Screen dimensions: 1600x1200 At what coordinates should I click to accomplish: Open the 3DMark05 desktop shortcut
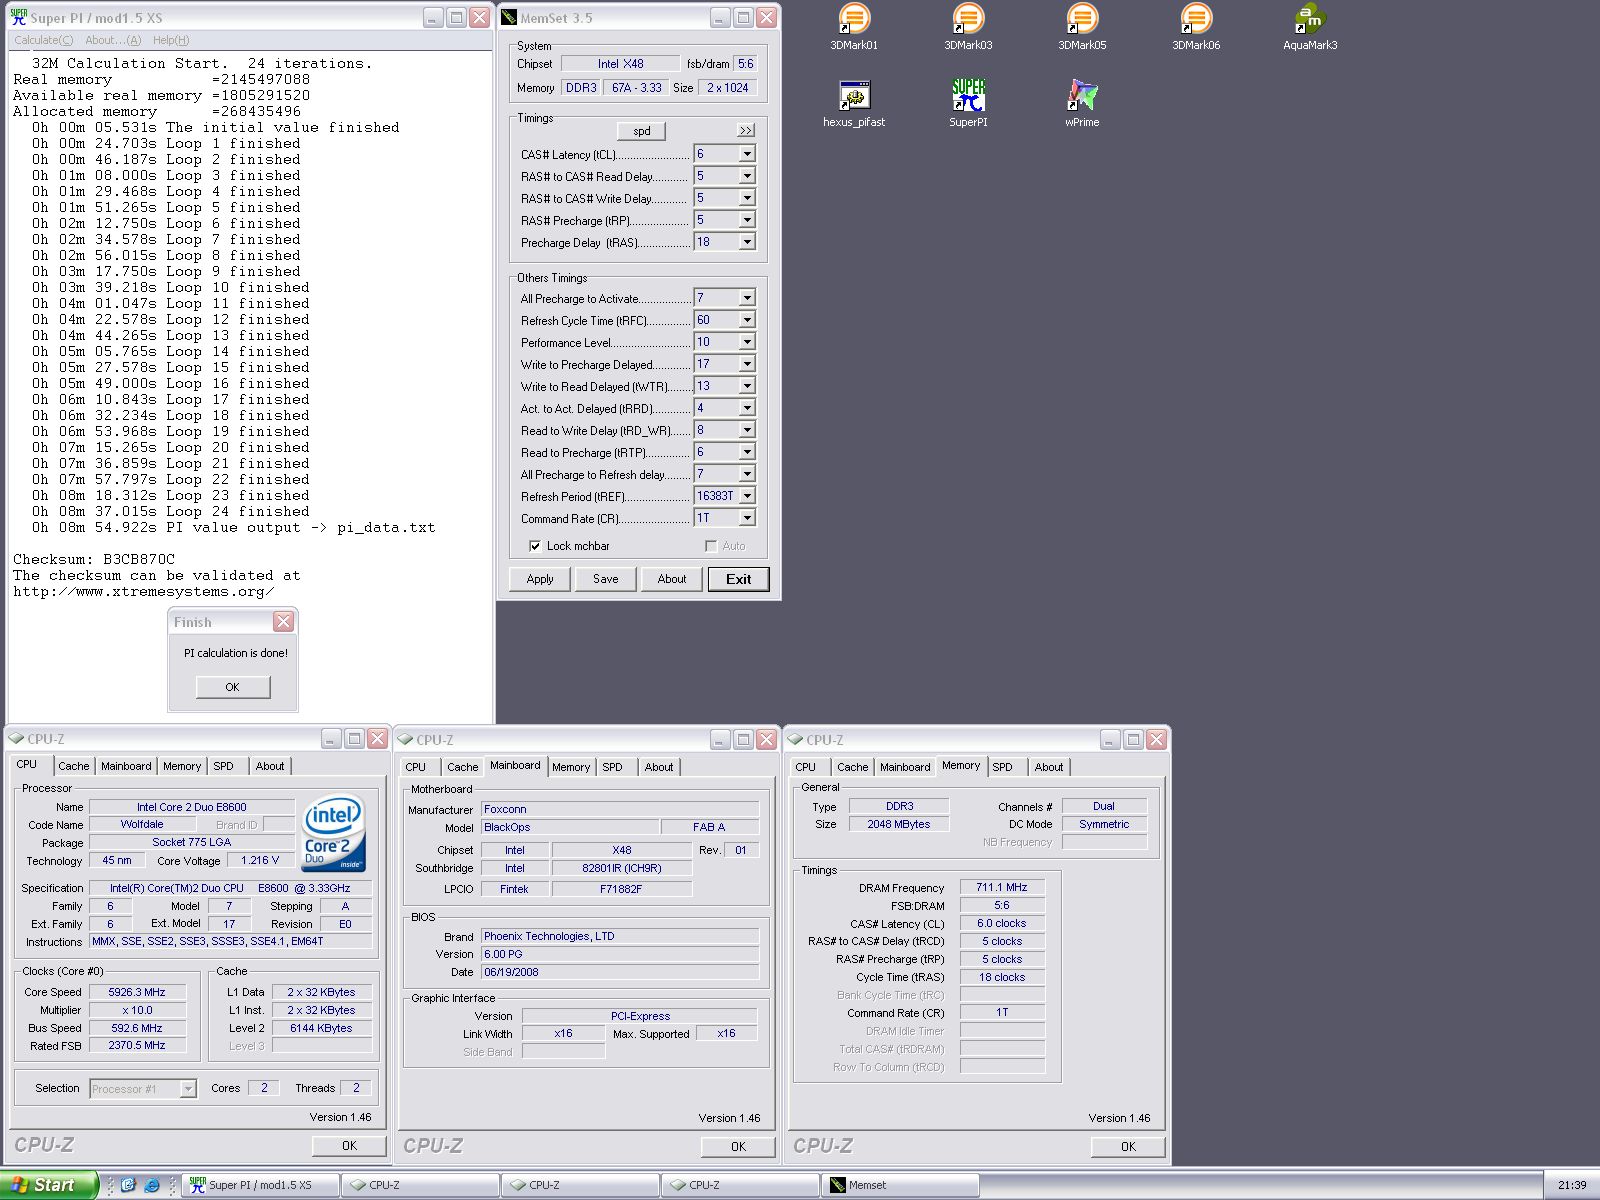pos(1082,27)
